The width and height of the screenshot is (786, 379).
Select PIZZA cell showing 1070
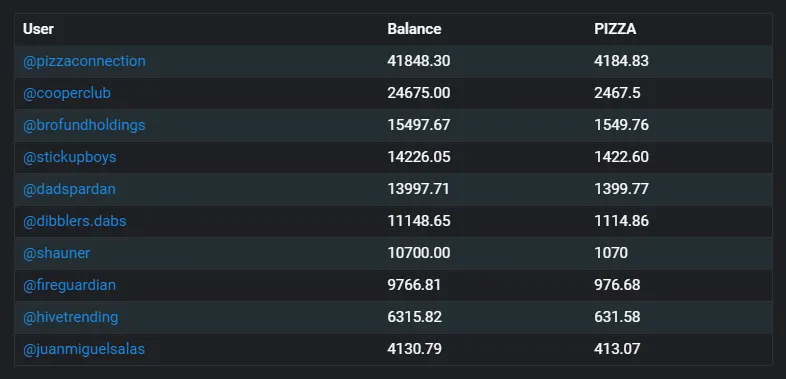(611, 253)
